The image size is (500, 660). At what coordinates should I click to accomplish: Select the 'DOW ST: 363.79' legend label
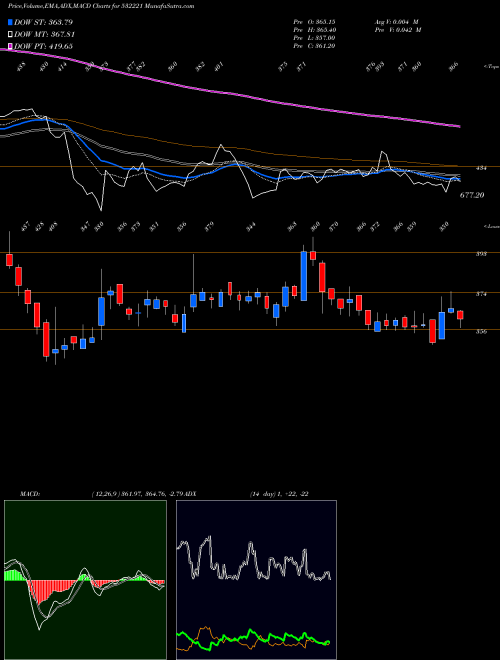coord(43,22)
